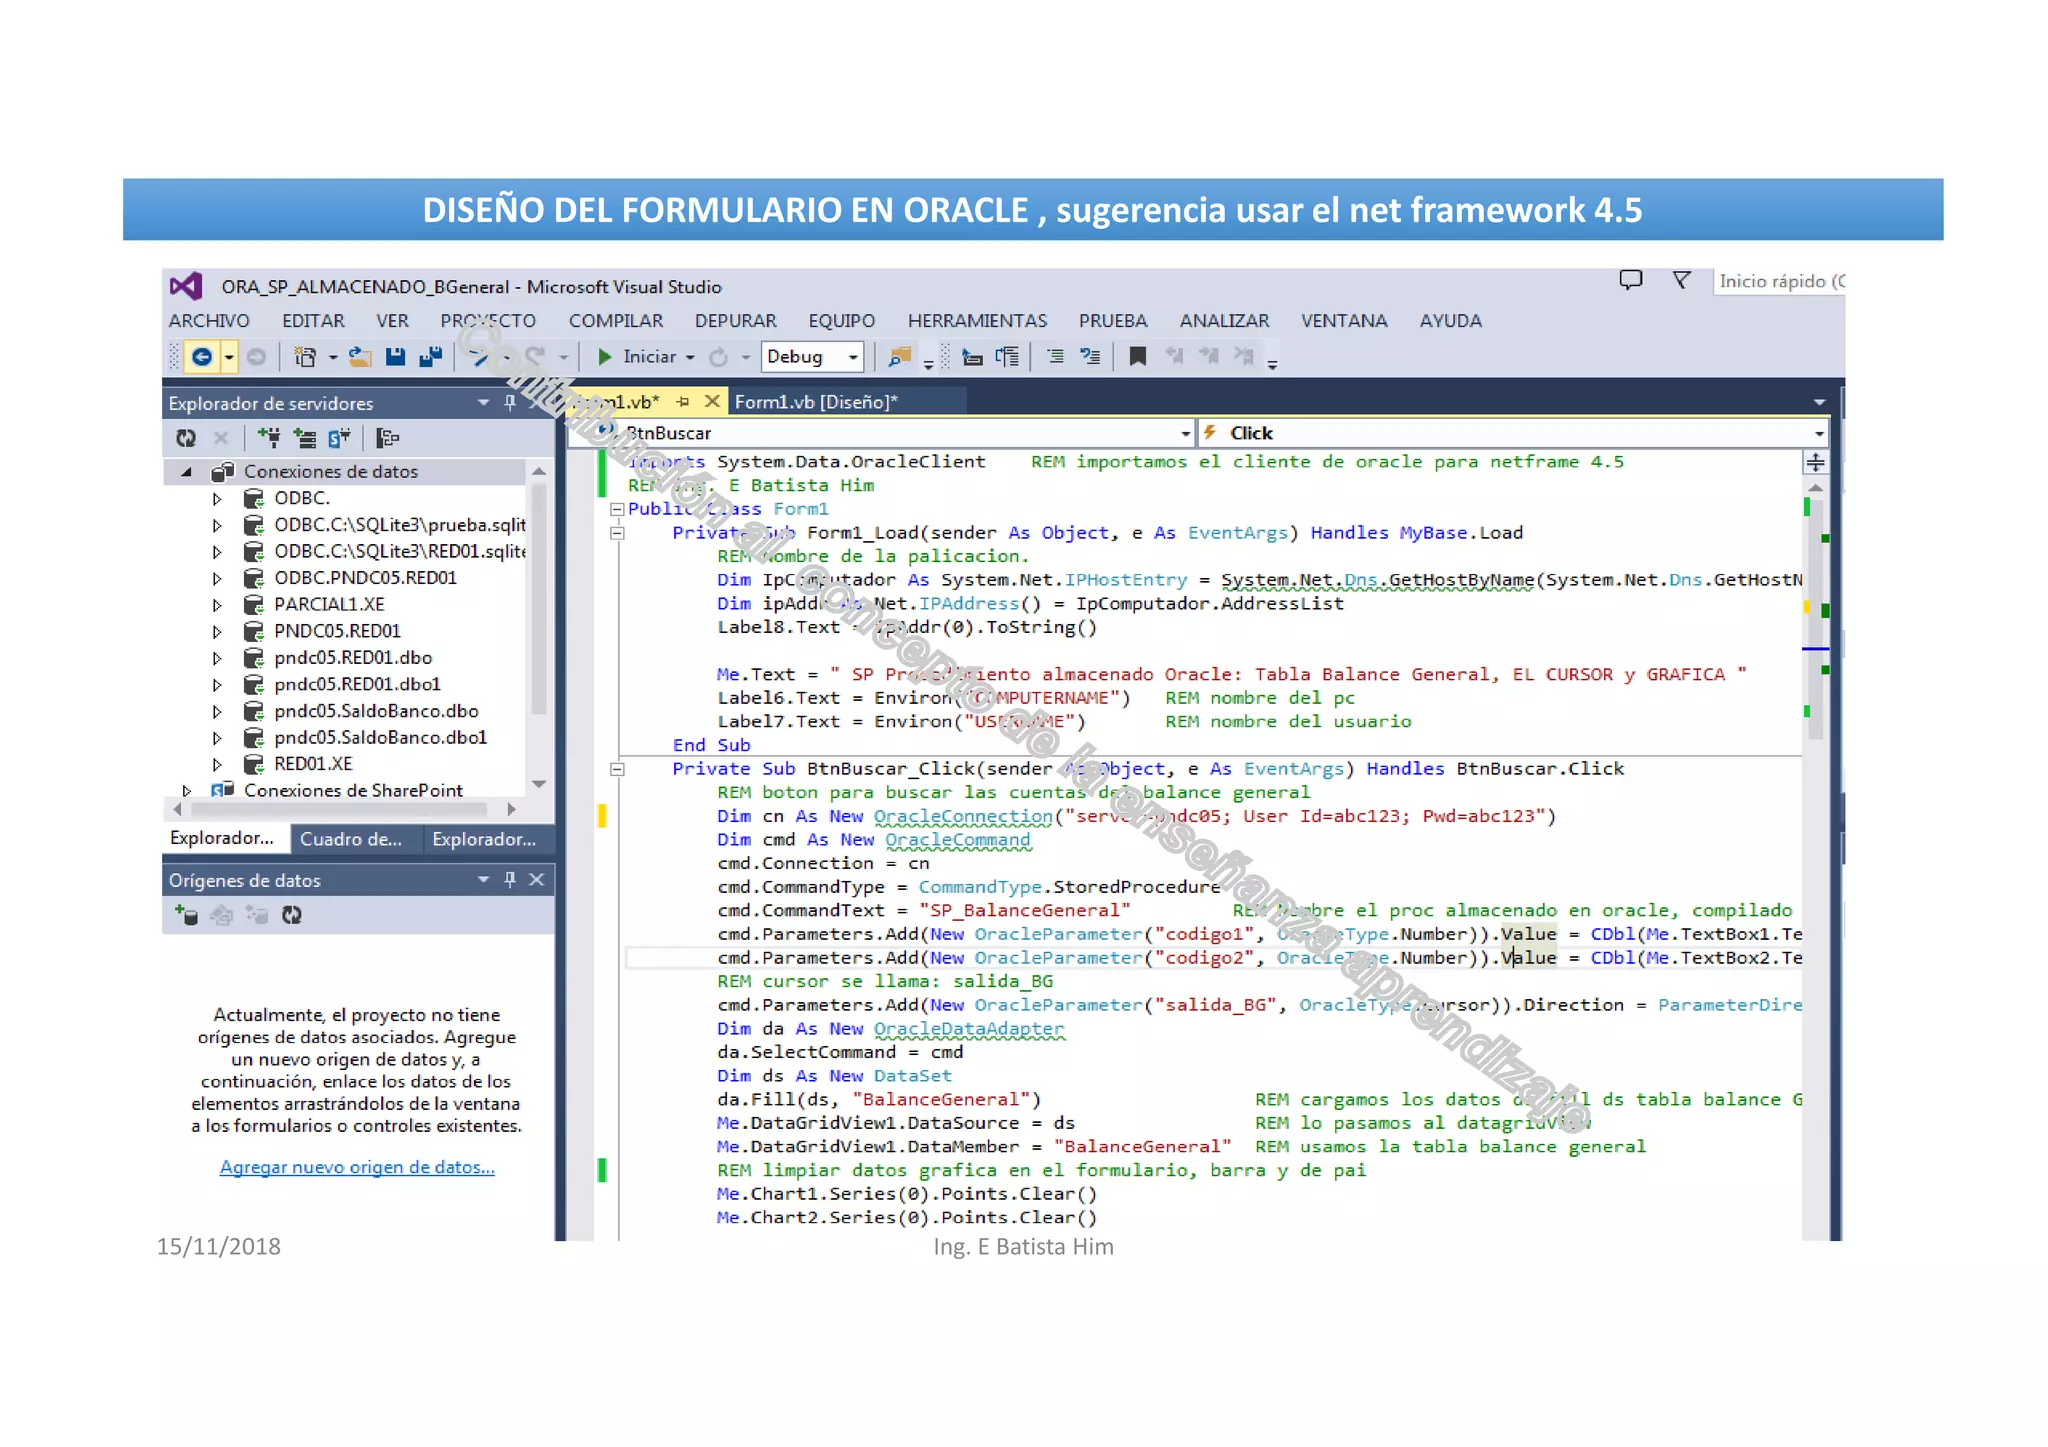Expand the Conexiones de SharePoint node
The image size is (2048, 1447).
(187, 791)
